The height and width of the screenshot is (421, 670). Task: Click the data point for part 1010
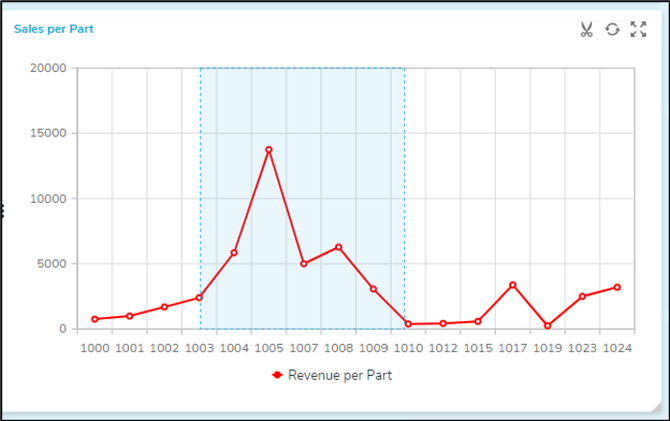[x=408, y=324]
